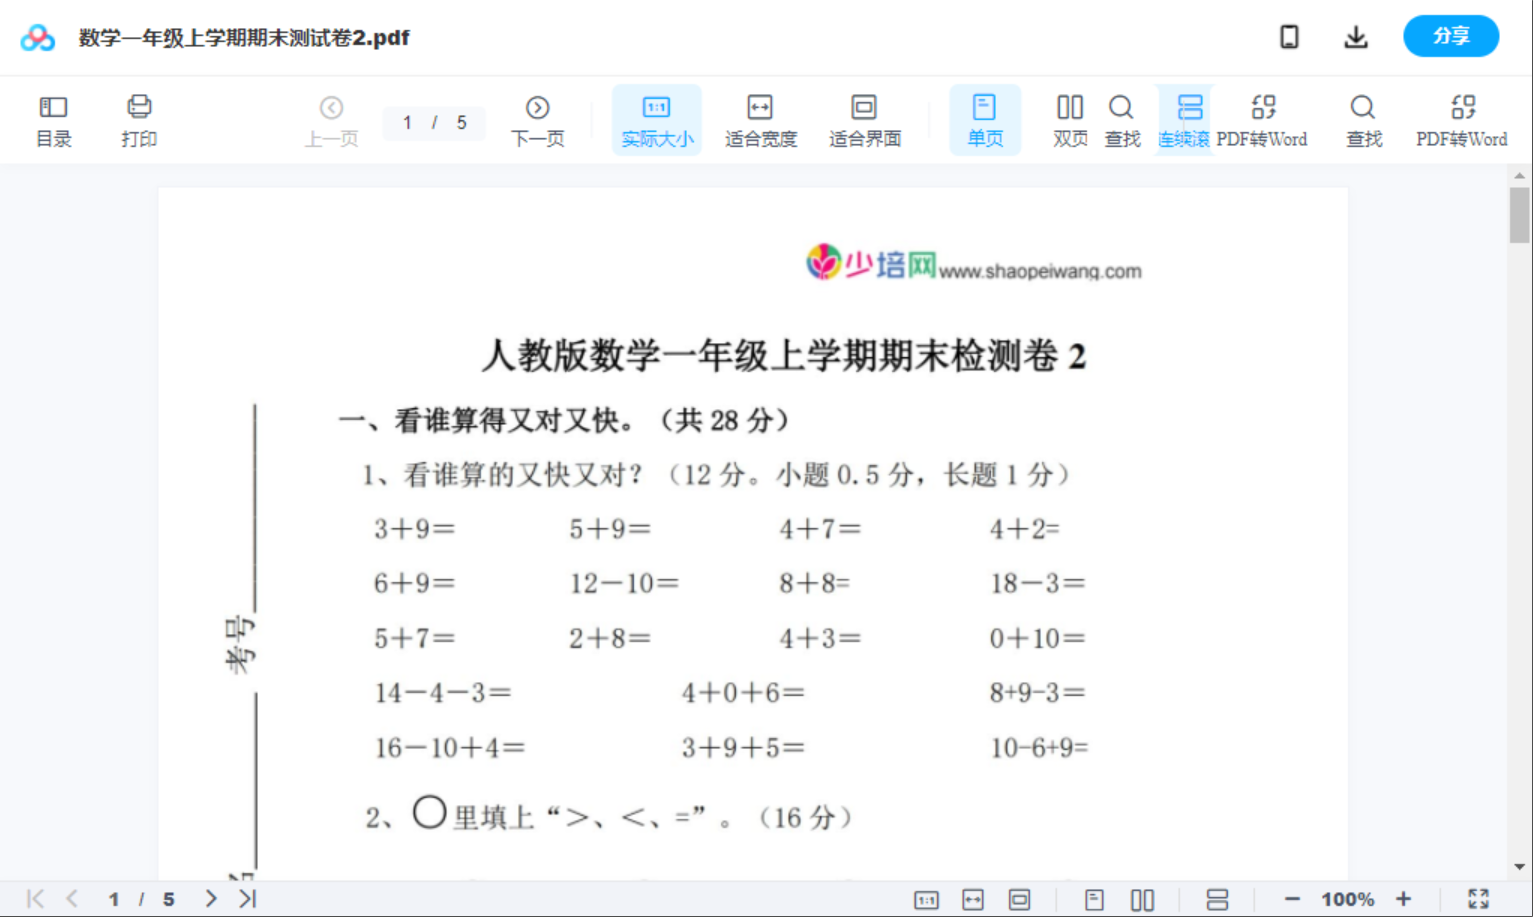Switch to 适合宽度 fit width mode

760,119
